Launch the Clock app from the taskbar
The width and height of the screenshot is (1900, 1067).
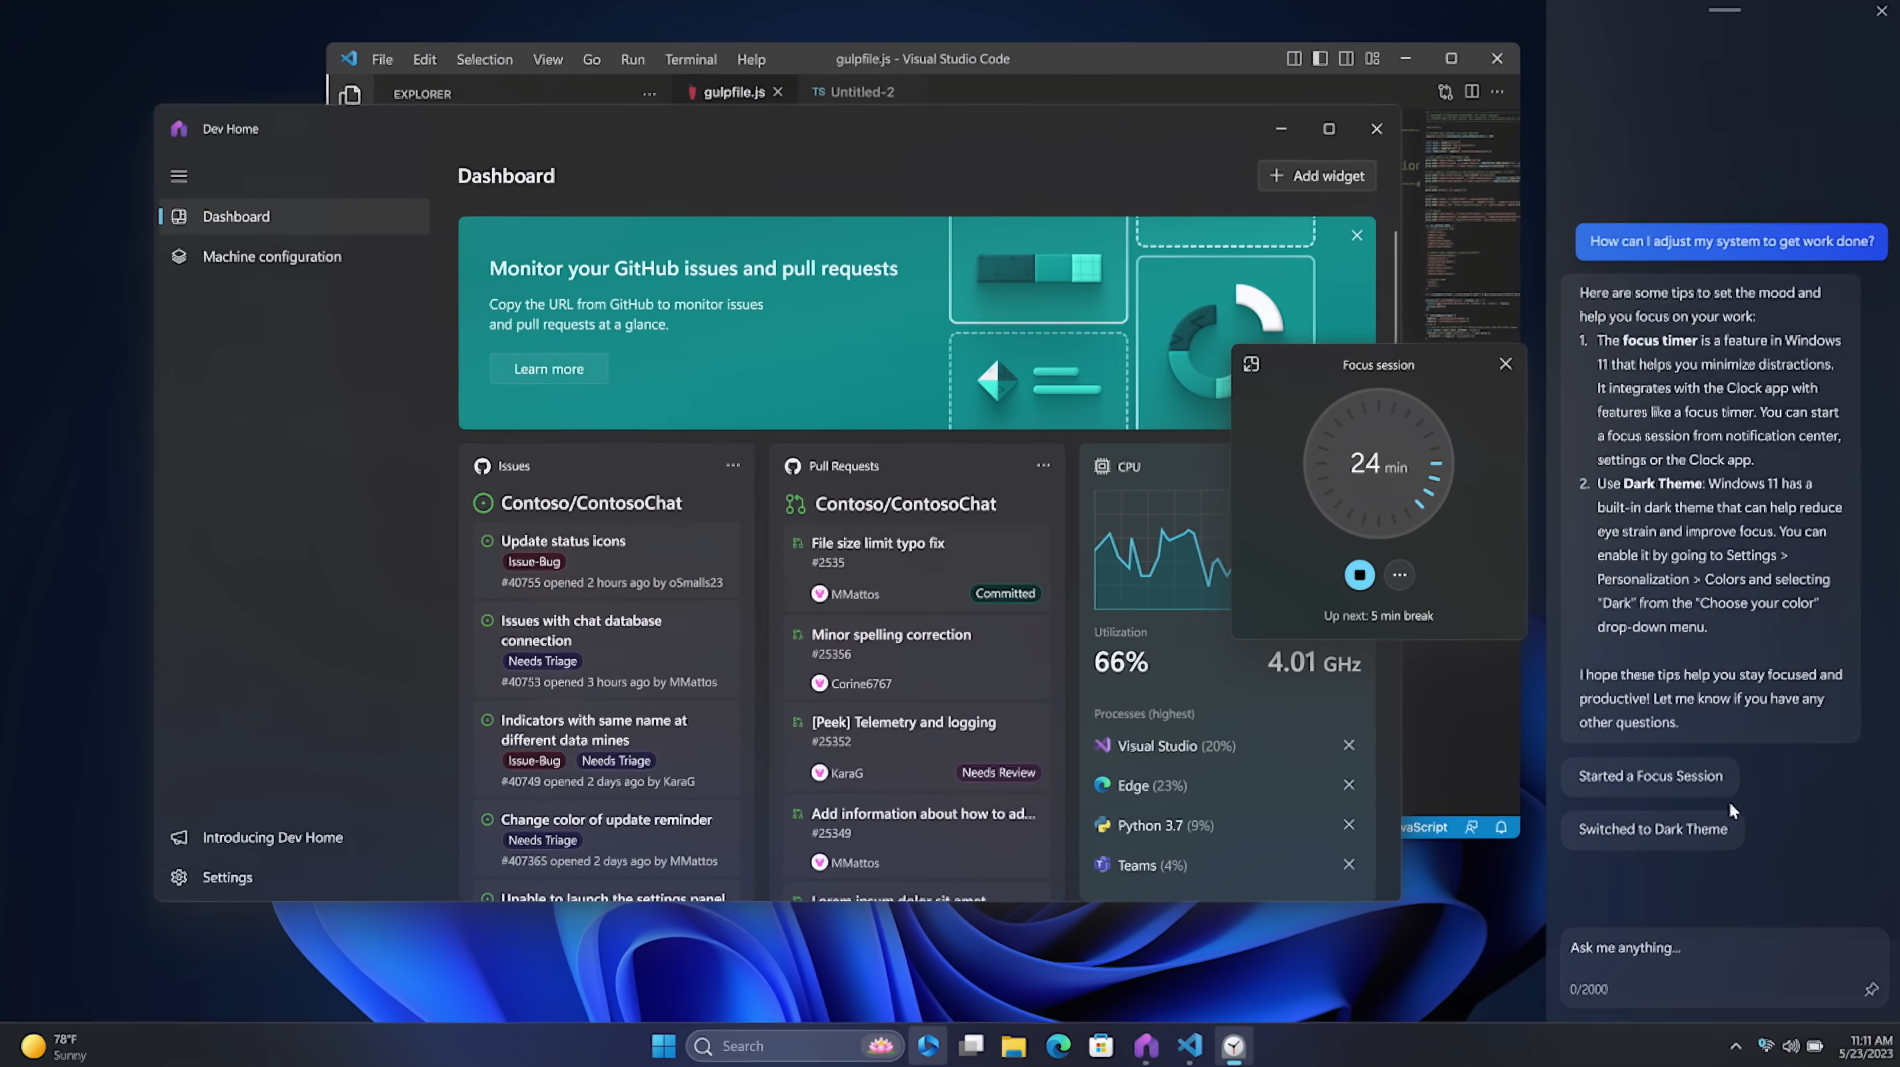pos(1232,1045)
